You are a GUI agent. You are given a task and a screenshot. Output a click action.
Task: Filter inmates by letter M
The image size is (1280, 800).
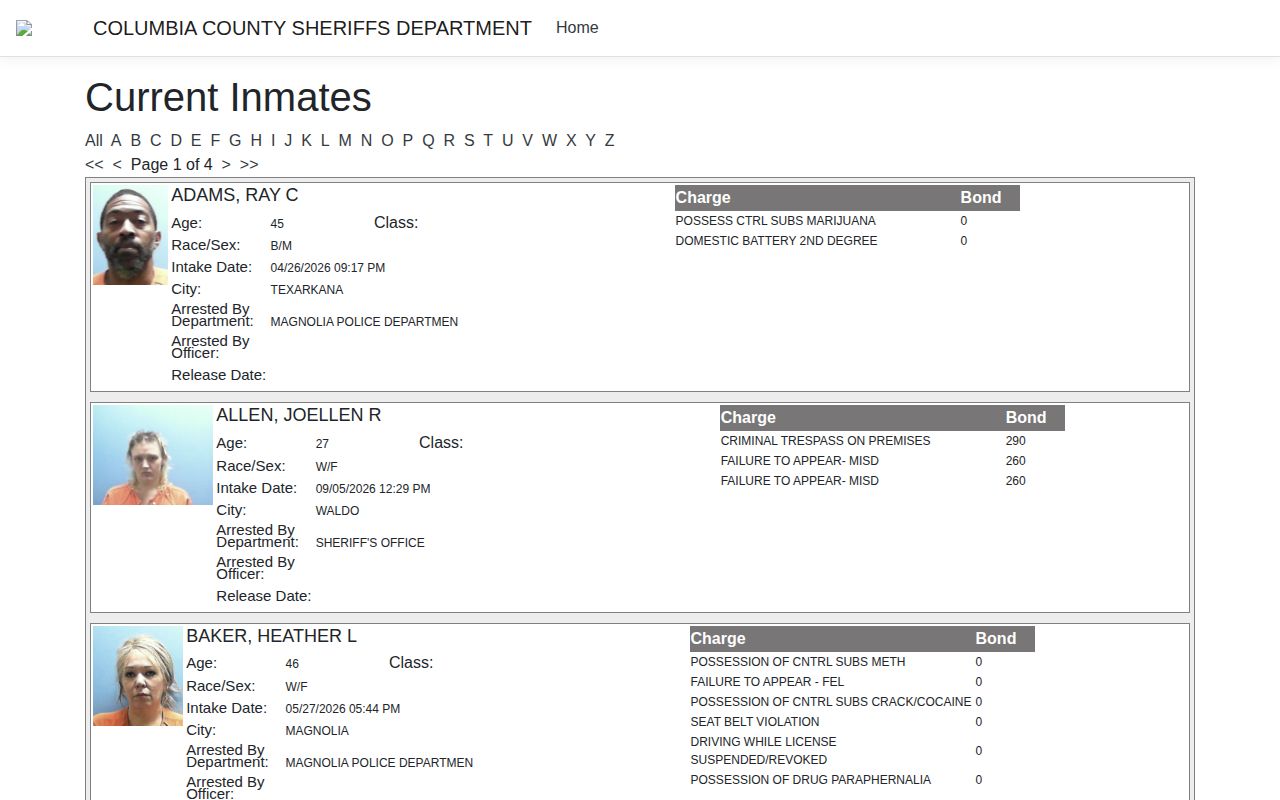(345, 140)
